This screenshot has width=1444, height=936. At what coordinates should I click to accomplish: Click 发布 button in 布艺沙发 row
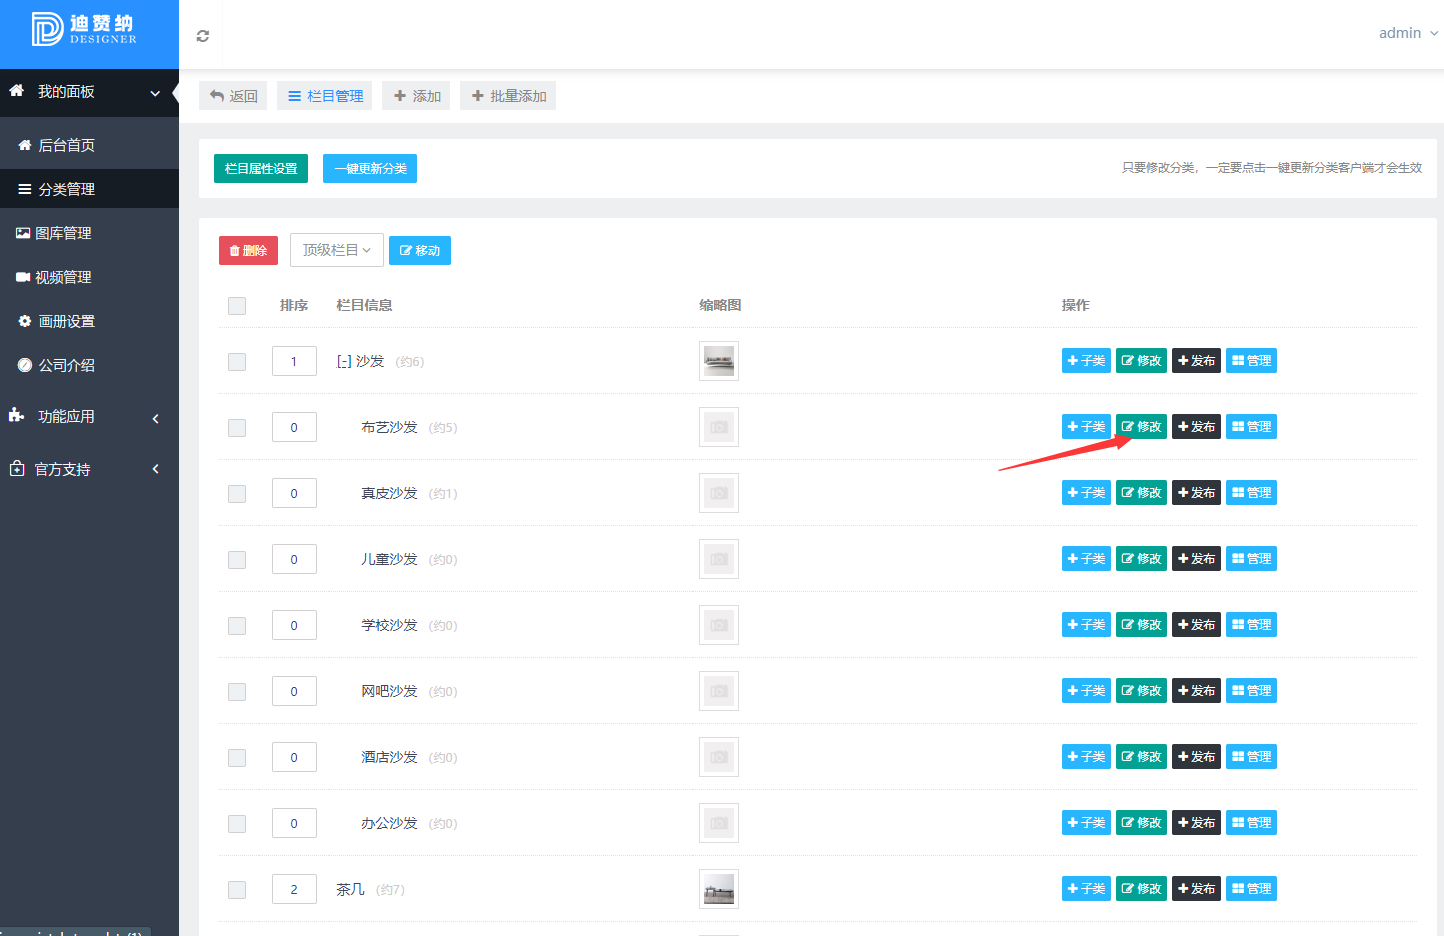tap(1196, 427)
